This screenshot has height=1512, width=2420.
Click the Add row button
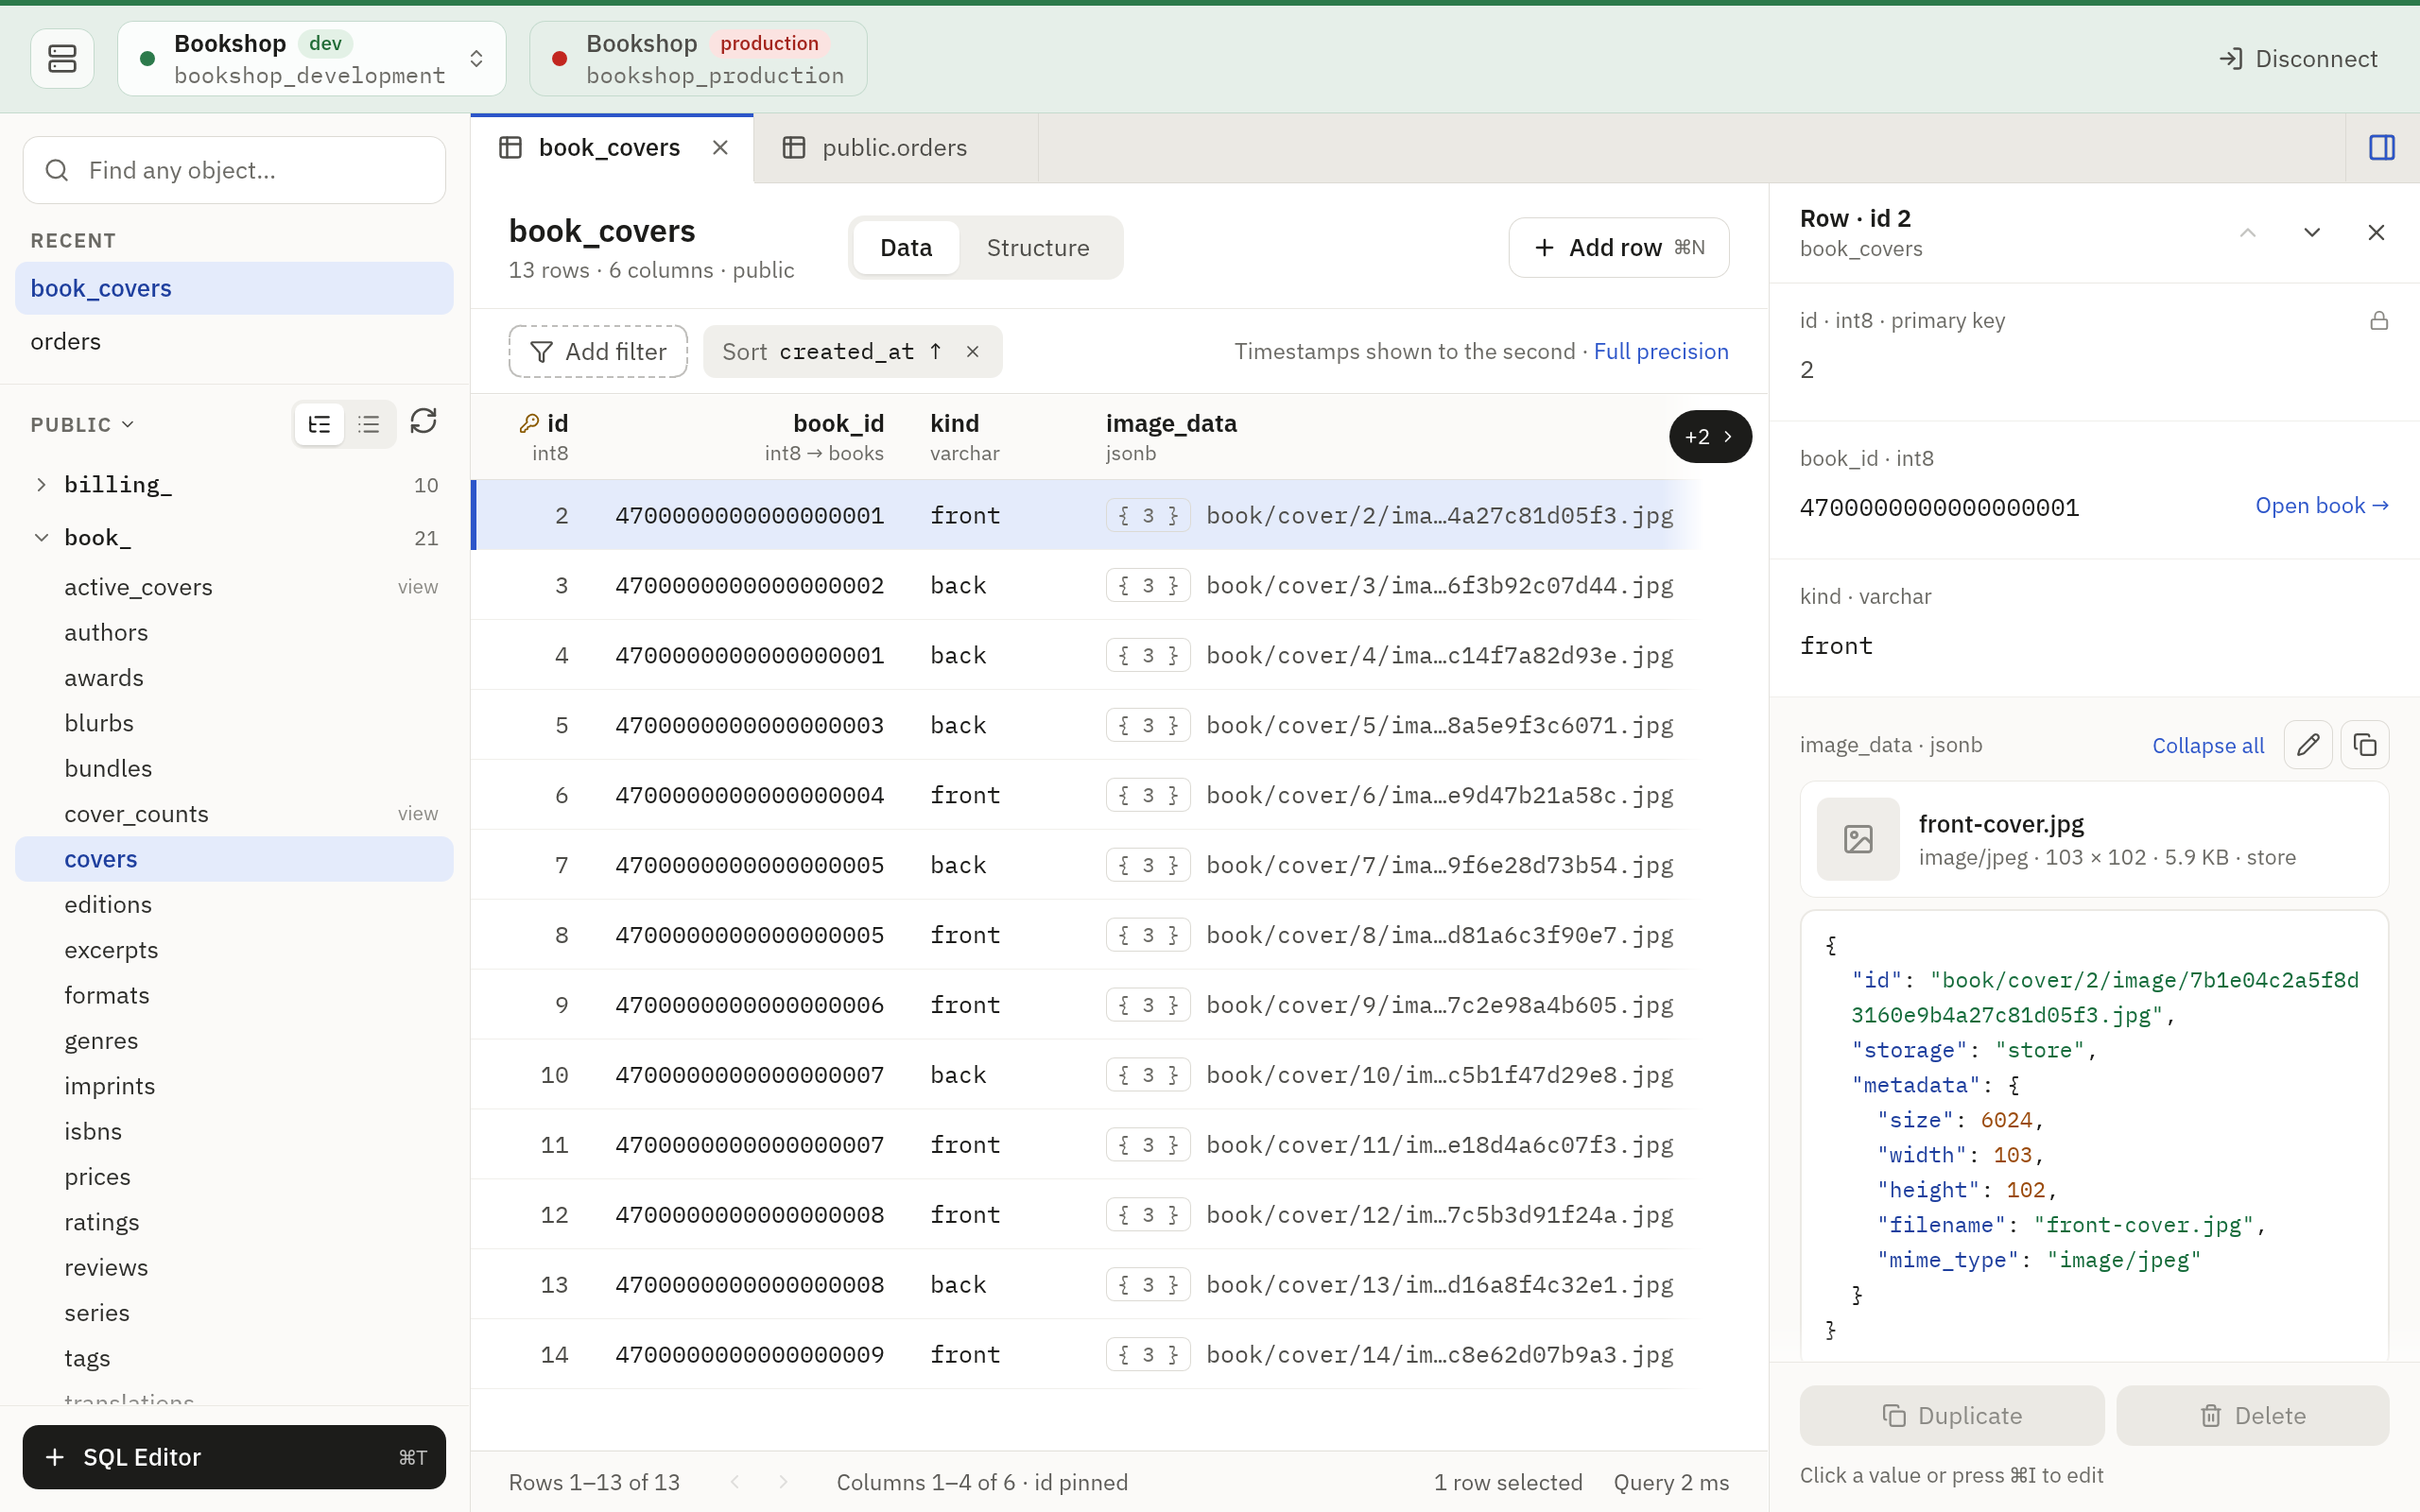[1618, 248]
